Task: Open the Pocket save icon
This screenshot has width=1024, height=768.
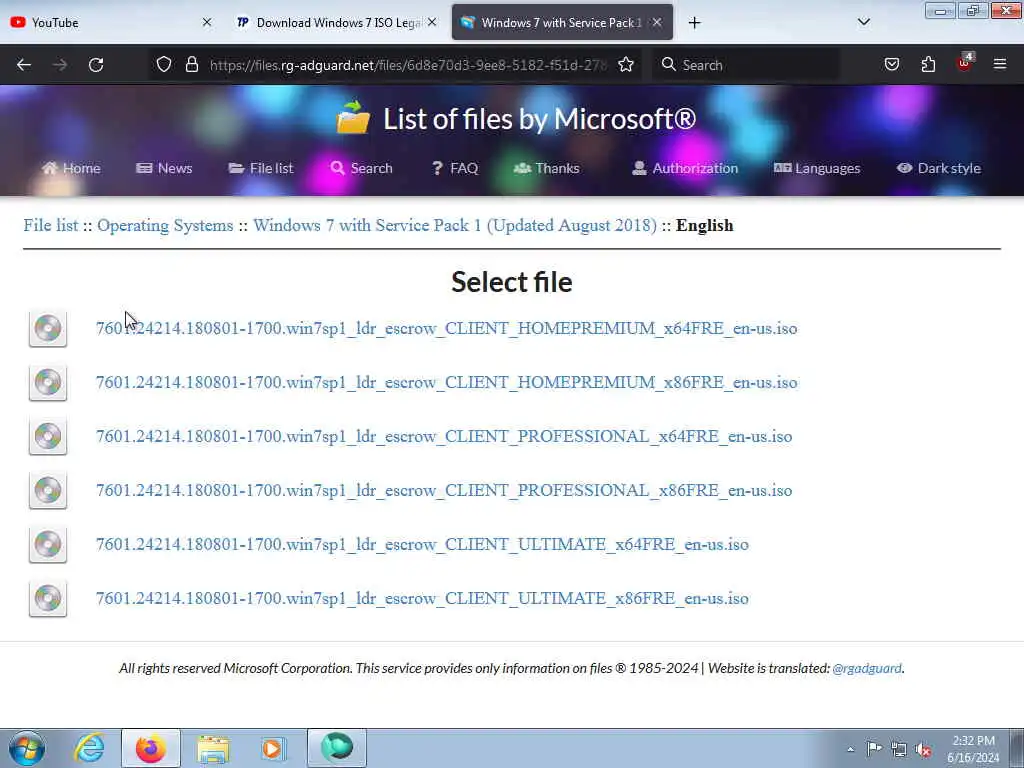Action: pyautogui.click(x=891, y=64)
